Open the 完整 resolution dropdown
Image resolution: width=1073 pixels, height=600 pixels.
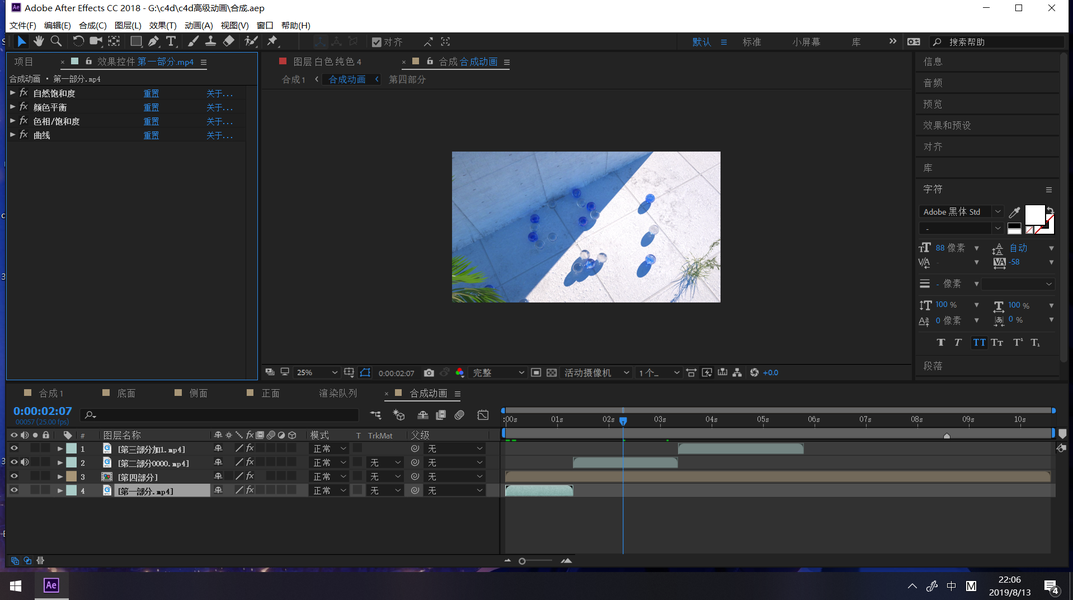(498, 373)
